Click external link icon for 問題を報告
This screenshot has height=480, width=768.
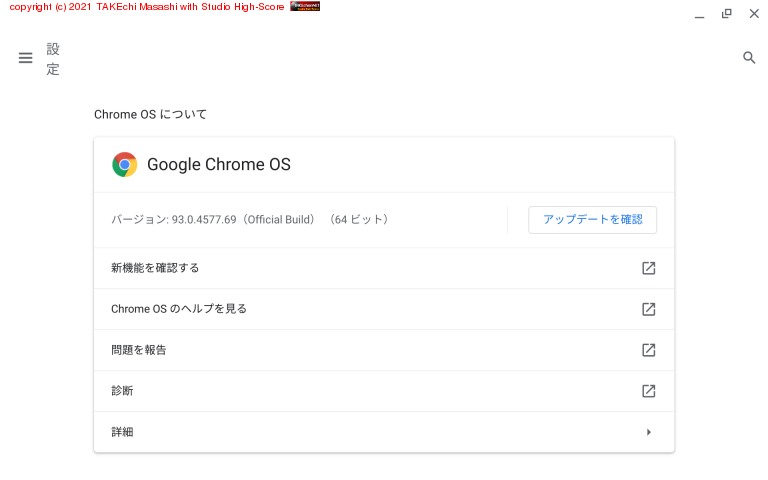coord(648,350)
